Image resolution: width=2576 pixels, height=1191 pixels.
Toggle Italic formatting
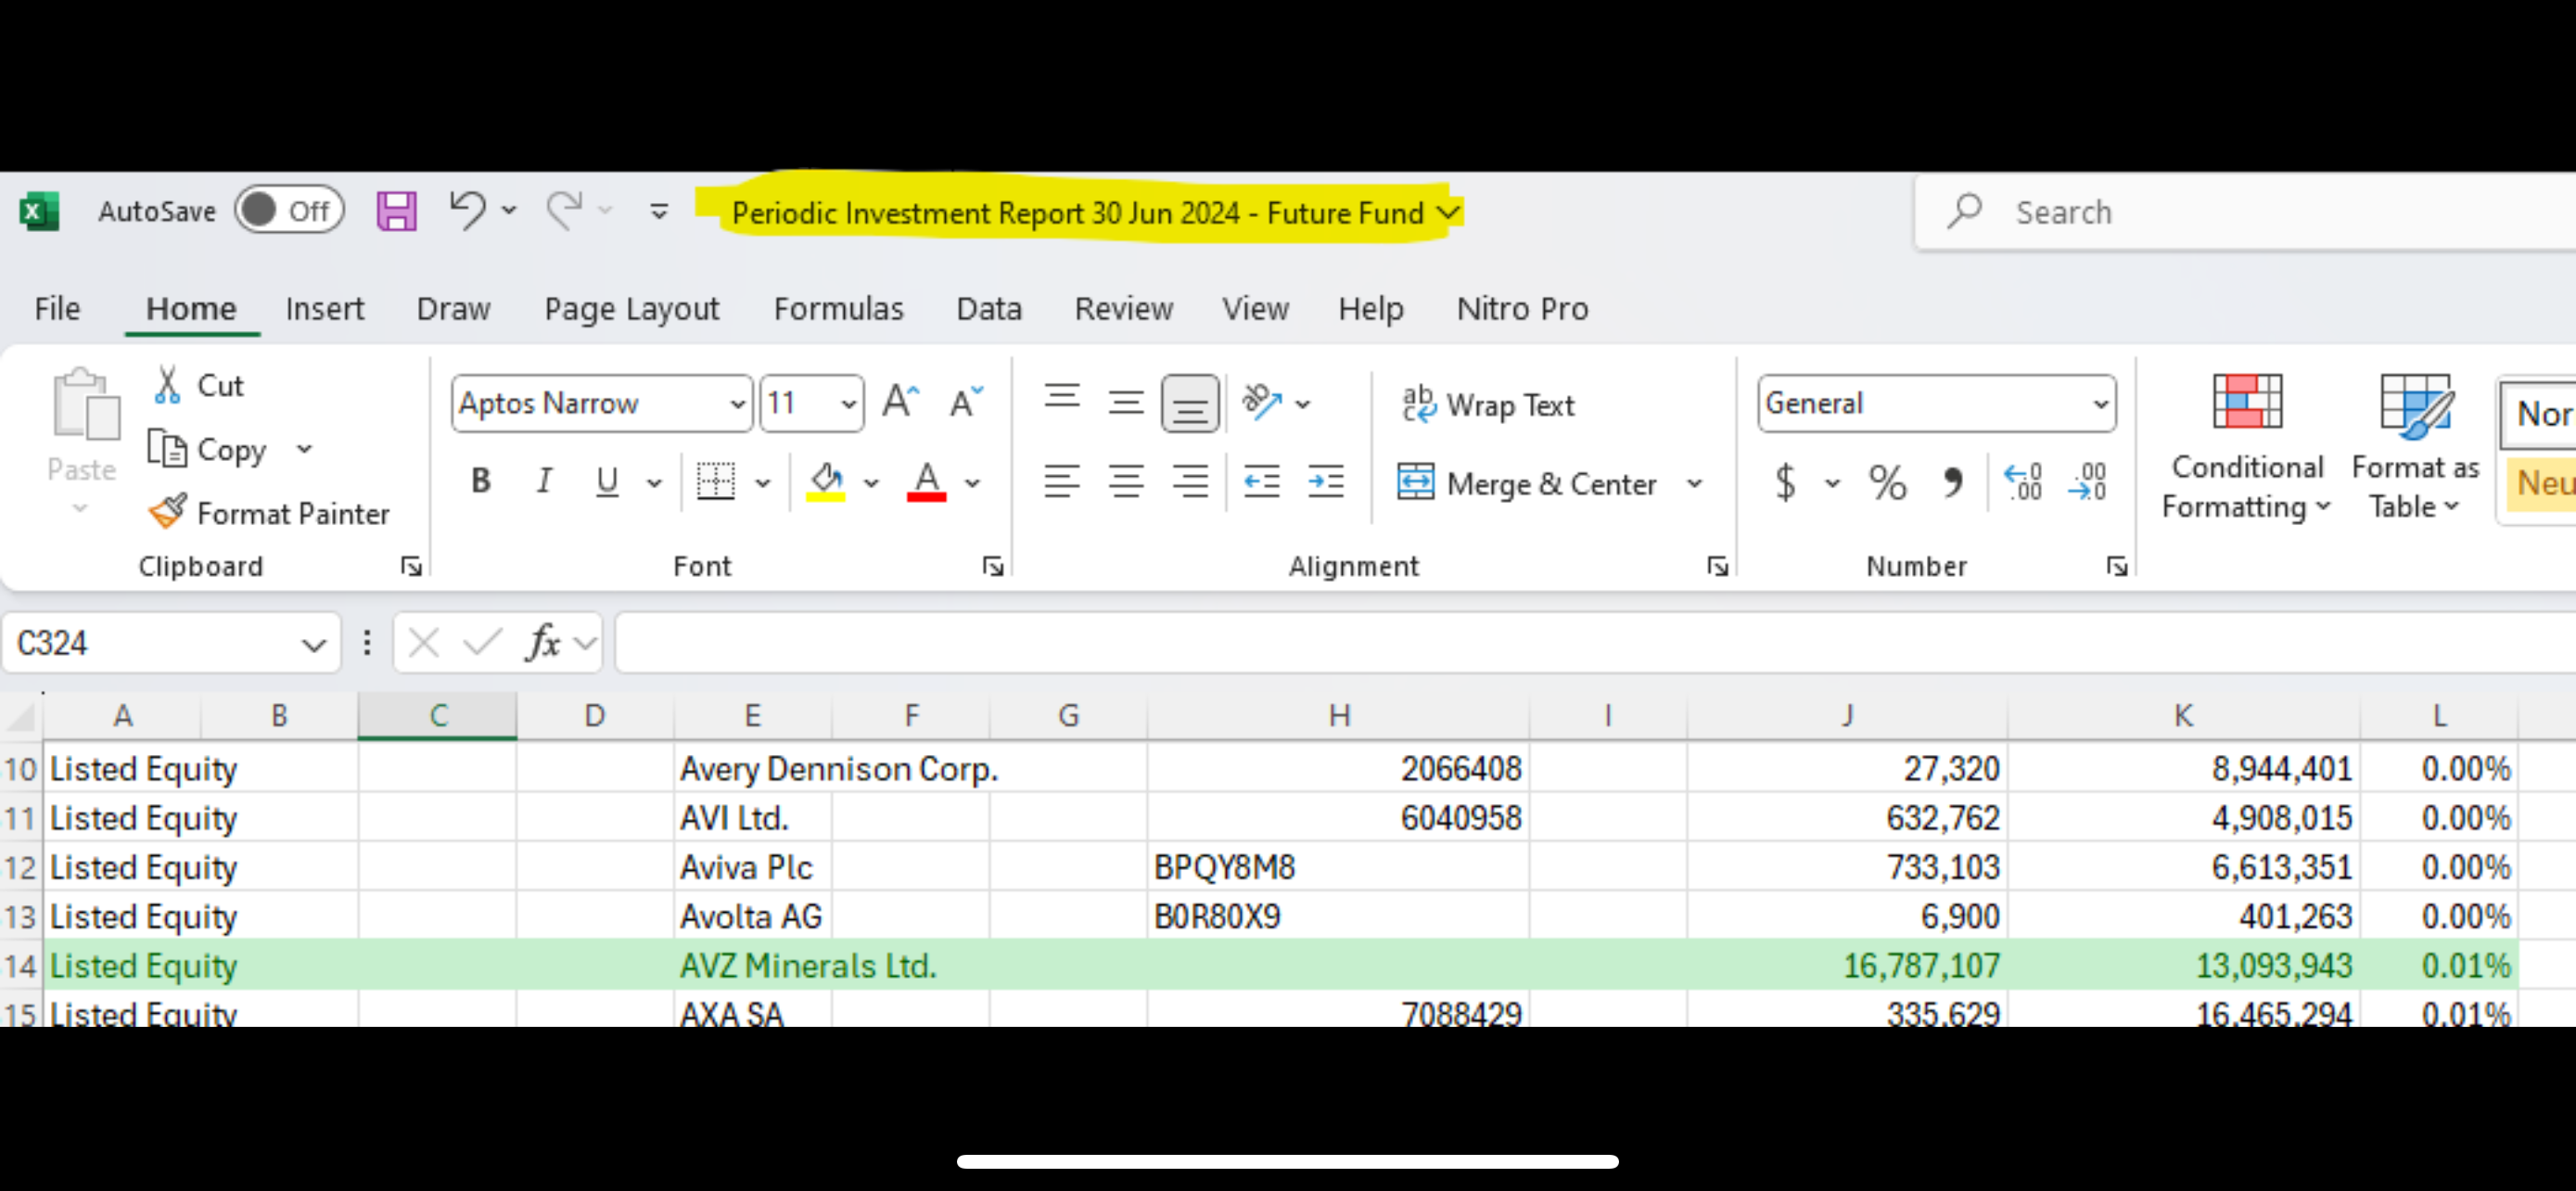coord(544,482)
